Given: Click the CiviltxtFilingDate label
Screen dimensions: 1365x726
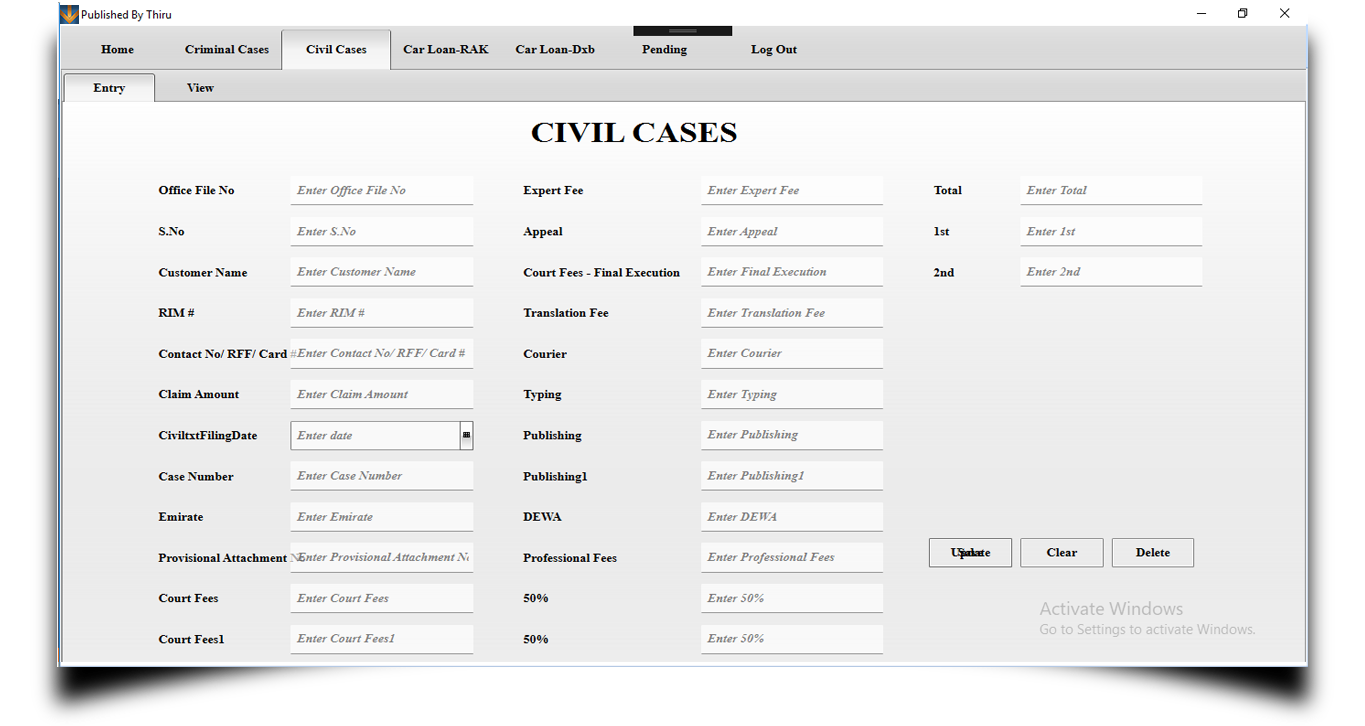Looking at the screenshot, I should click(207, 436).
